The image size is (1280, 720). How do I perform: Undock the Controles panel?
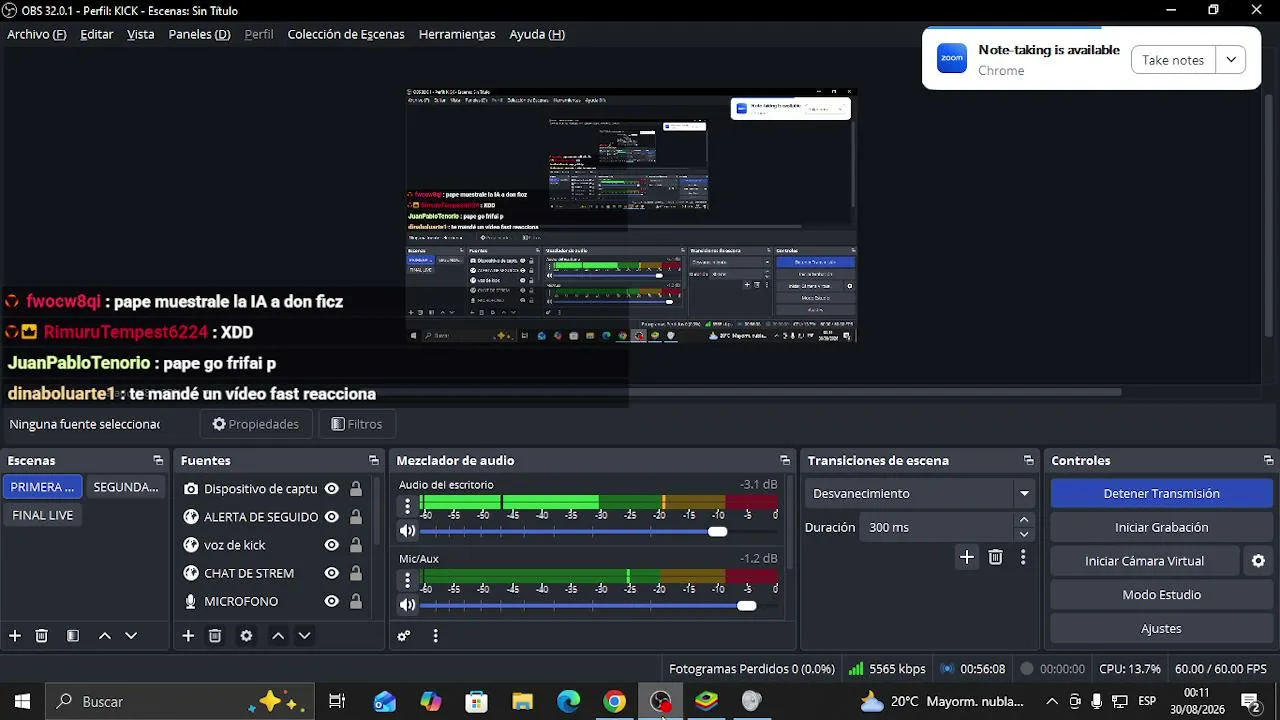(1269, 461)
